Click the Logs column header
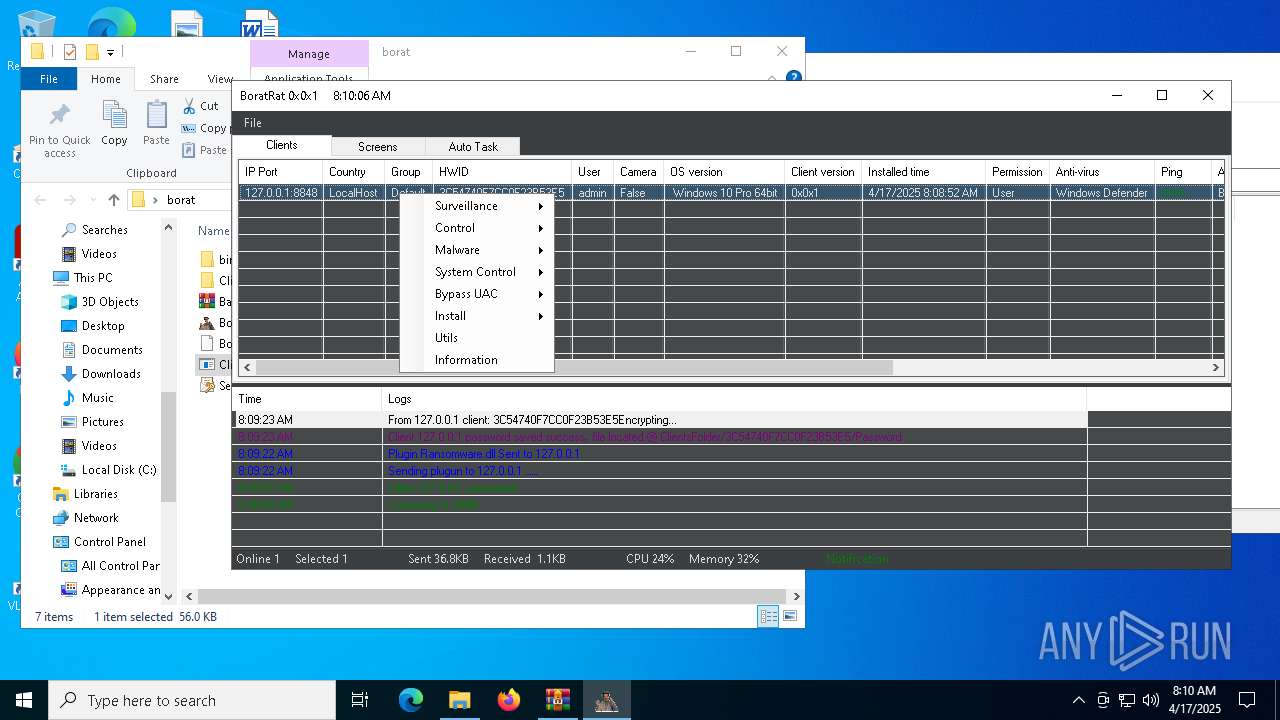This screenshot has width=1280, height=720. [734, 399]
